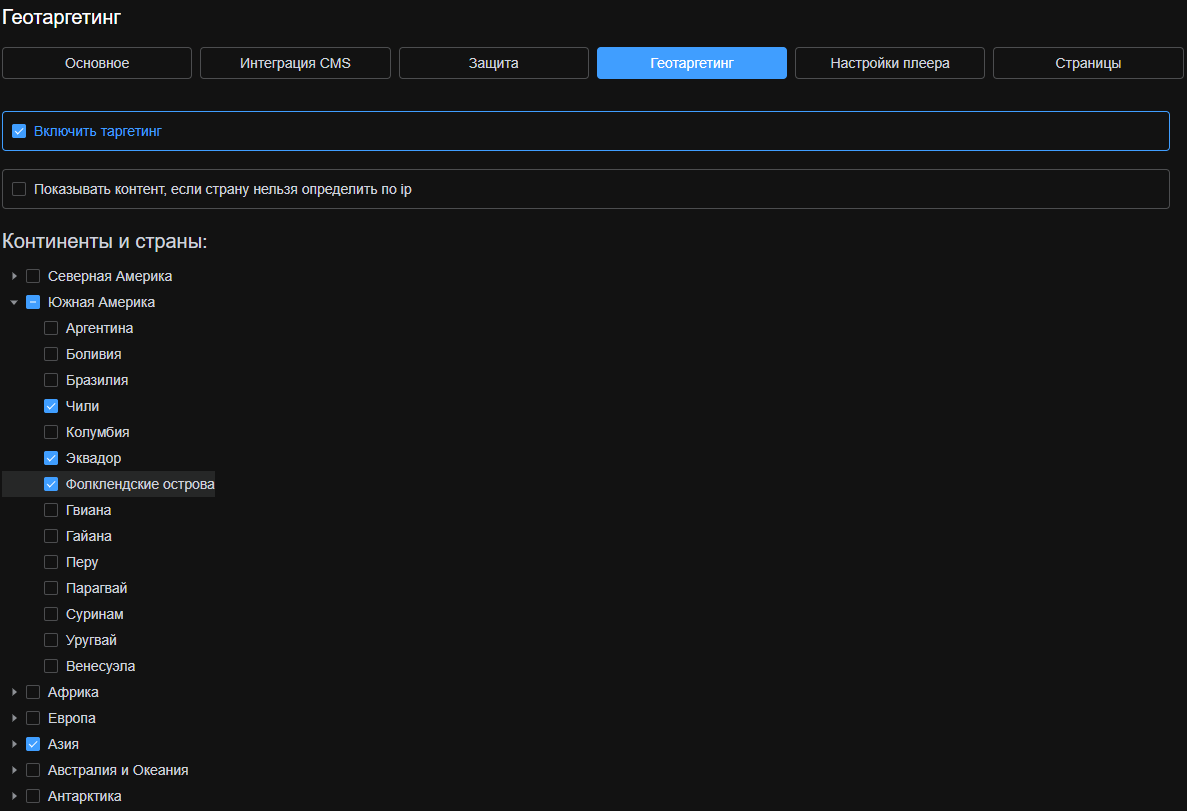Open the Основное tab

coord(97,63)
